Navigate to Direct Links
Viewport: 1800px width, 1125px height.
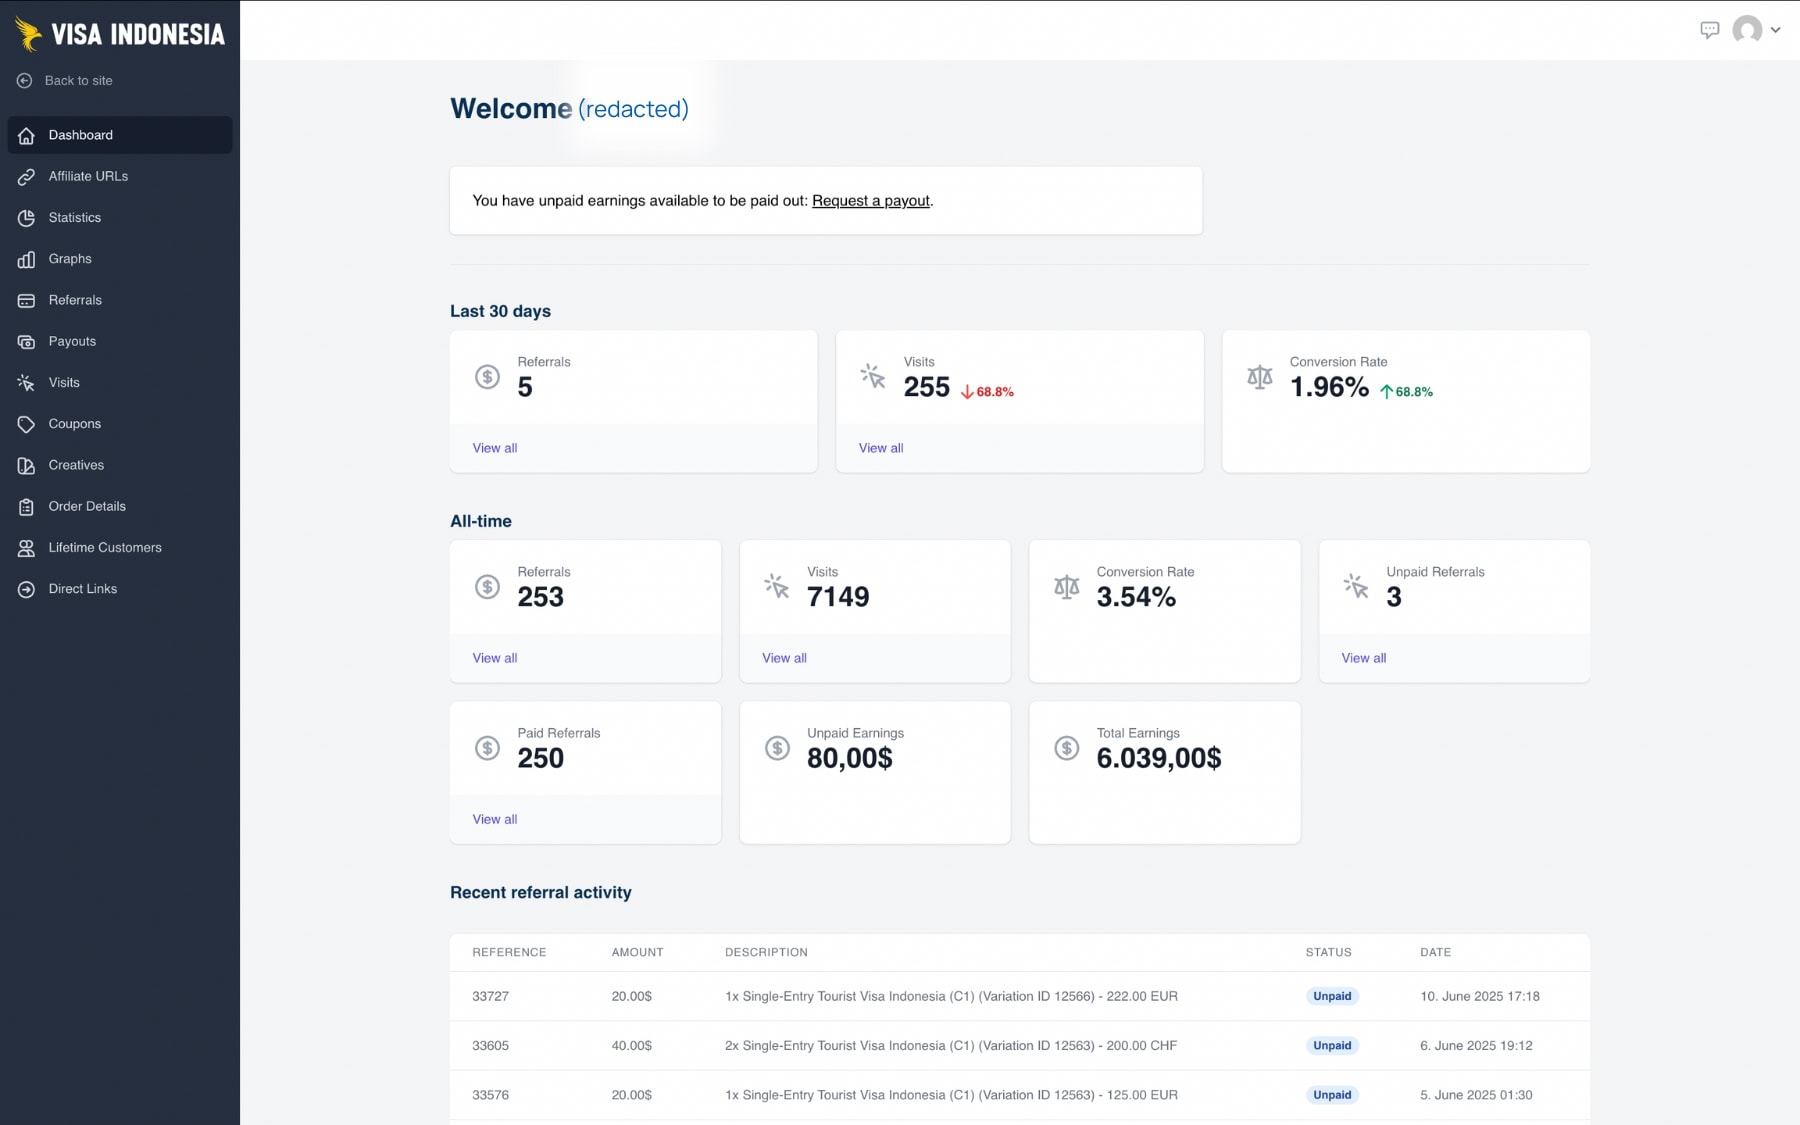(x=83, y=588)
